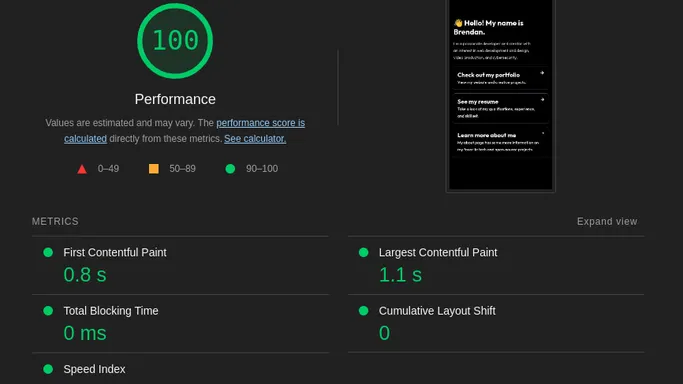Click green dot beside Total Blocking Time

[x=48, y=311]
